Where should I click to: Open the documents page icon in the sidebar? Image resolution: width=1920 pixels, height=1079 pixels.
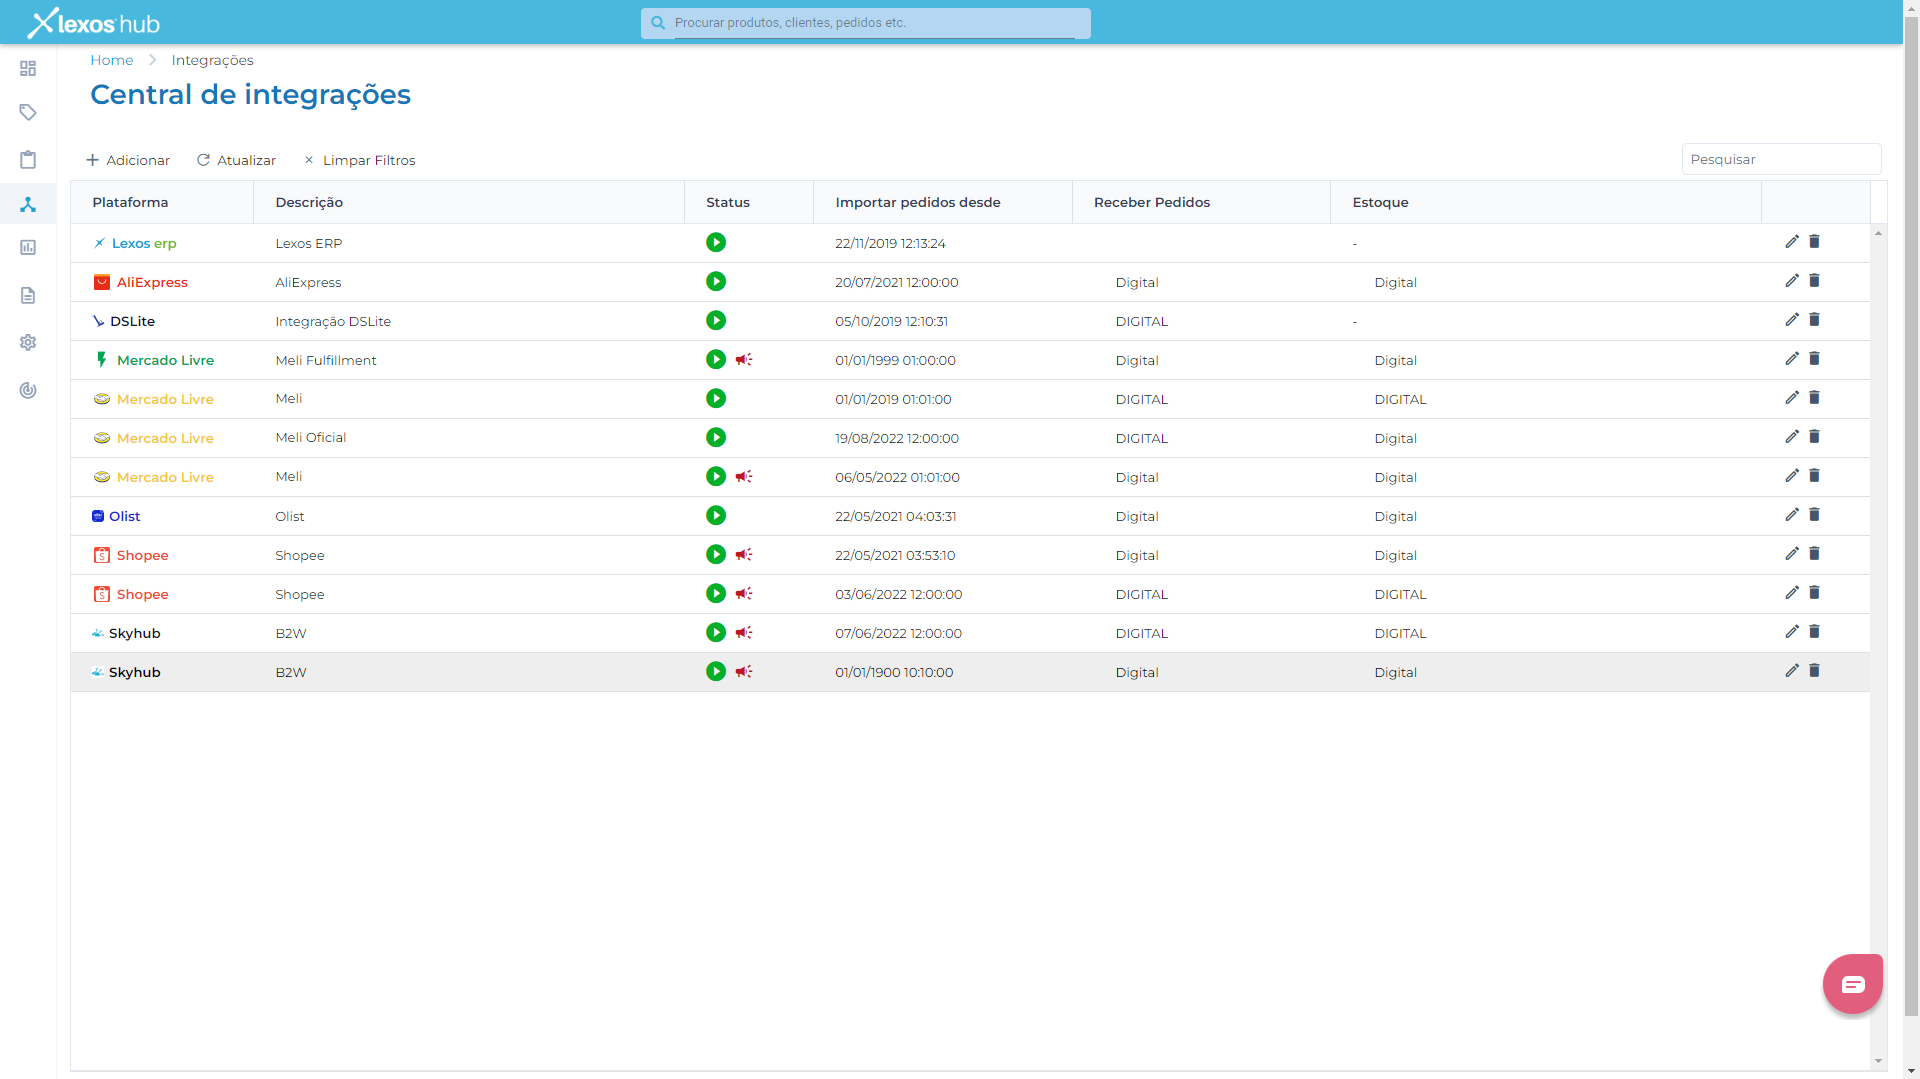click(28, 295)
